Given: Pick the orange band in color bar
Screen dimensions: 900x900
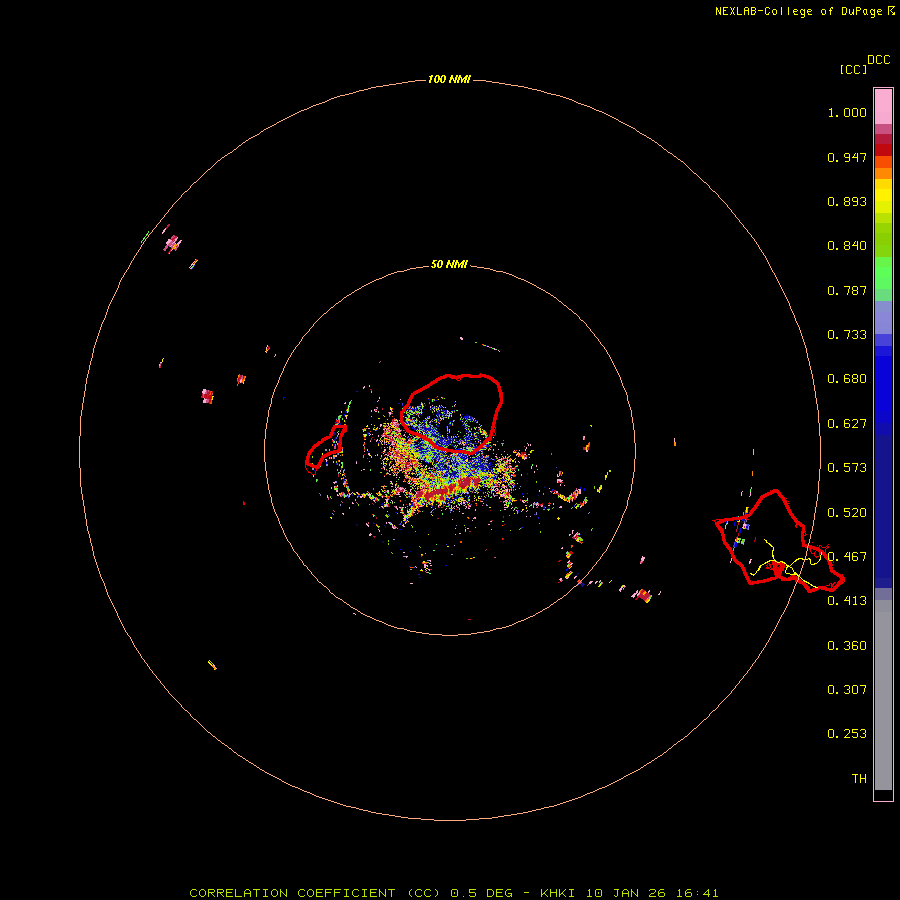Looking at the screenshot, I should pos(883,173).
